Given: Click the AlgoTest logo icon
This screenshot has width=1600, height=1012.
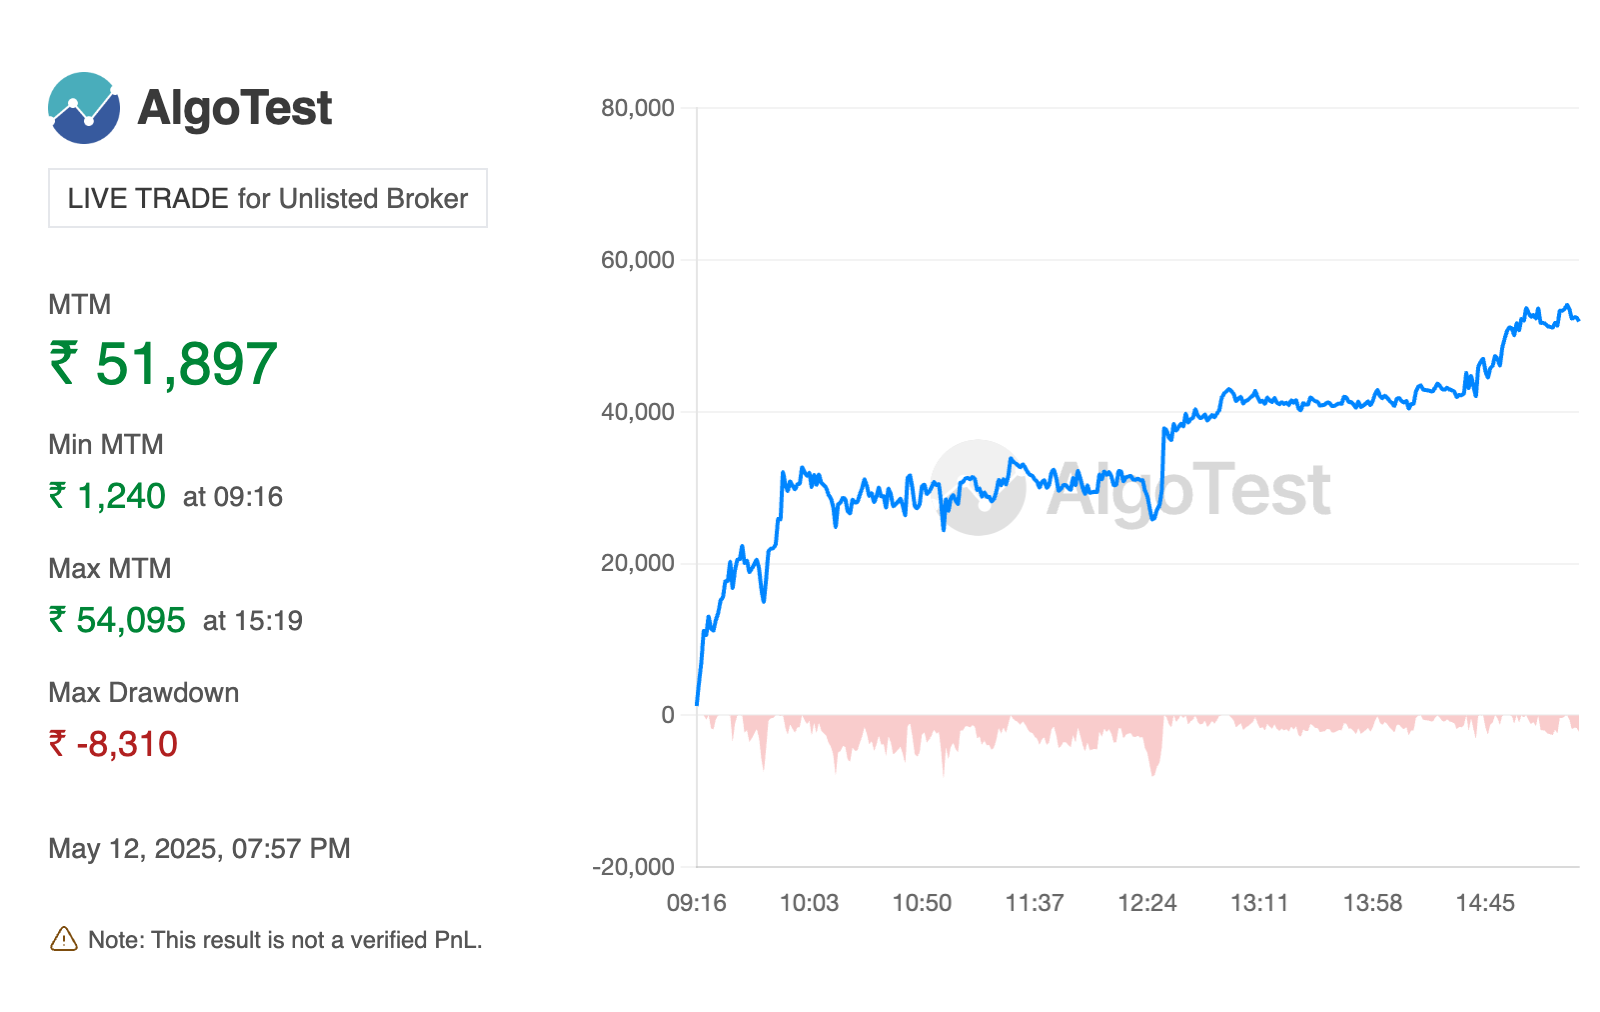Looking at the screenshot, I should (84, 108).
